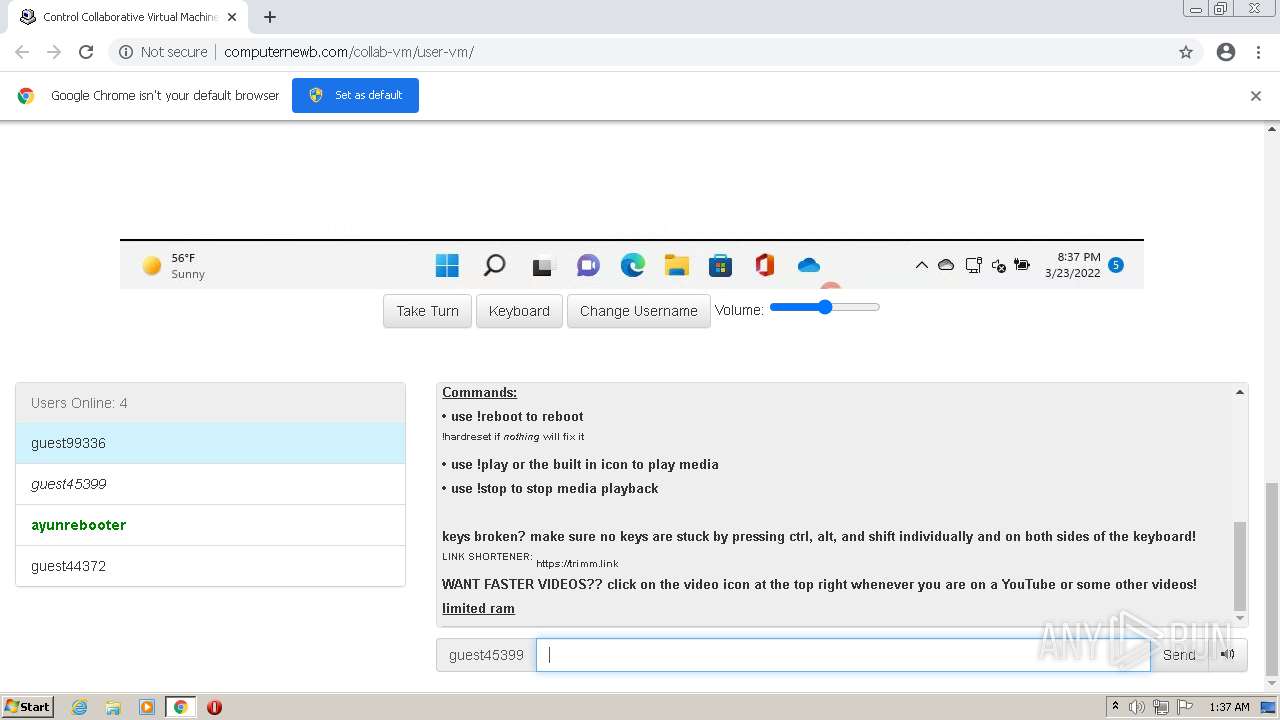Adjust the Volume slider
This screenshot has height=720, width=1280.
click(x=825, y=307)
